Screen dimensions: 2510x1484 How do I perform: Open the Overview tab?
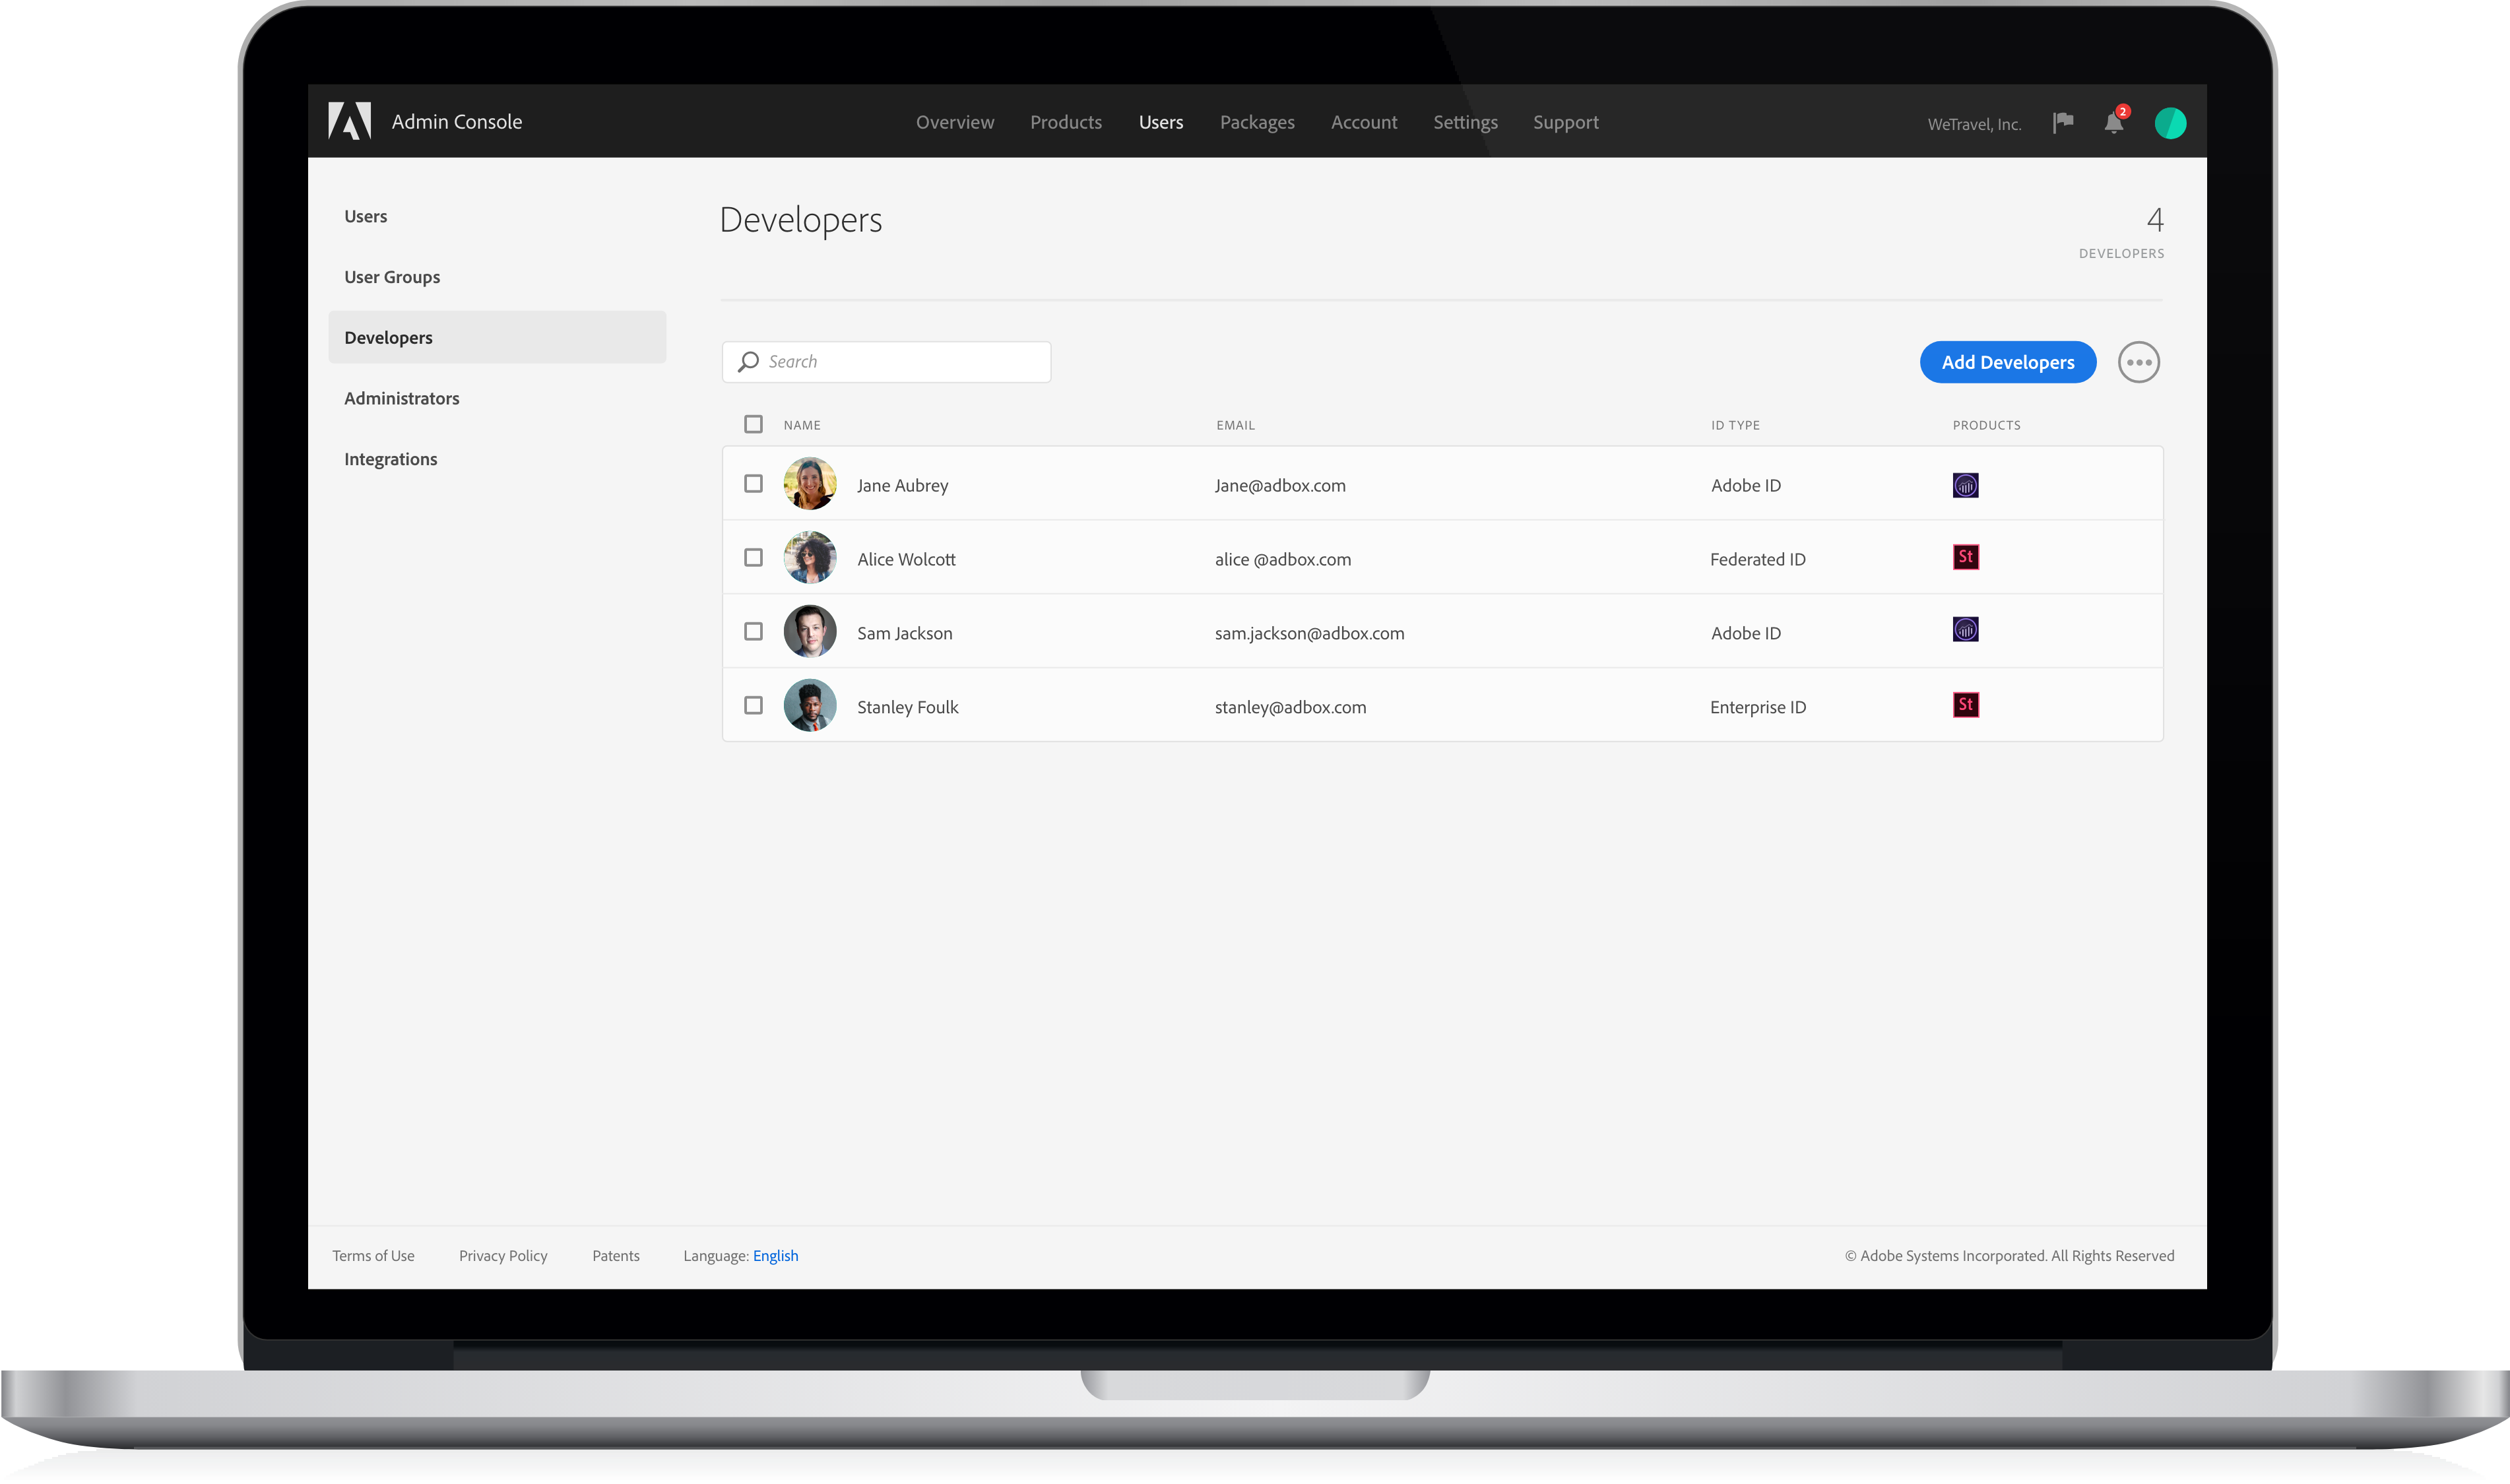pos(955,122)
